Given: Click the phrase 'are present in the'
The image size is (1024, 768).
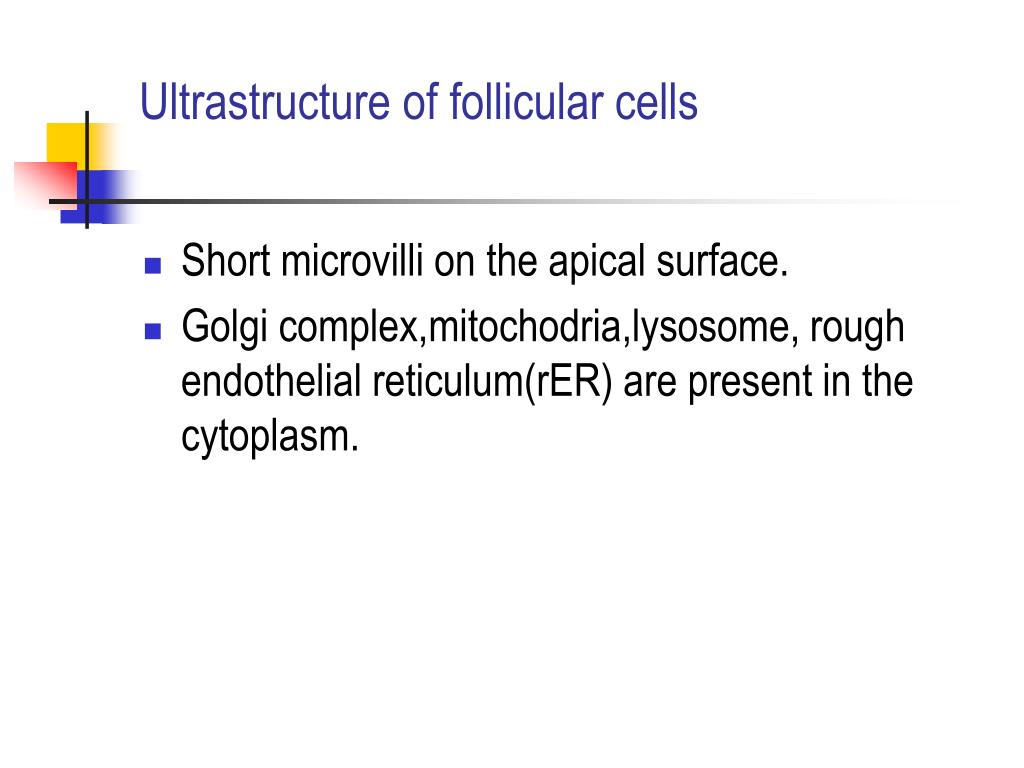Looking at the screenshot, I should [x=768, y=381].
